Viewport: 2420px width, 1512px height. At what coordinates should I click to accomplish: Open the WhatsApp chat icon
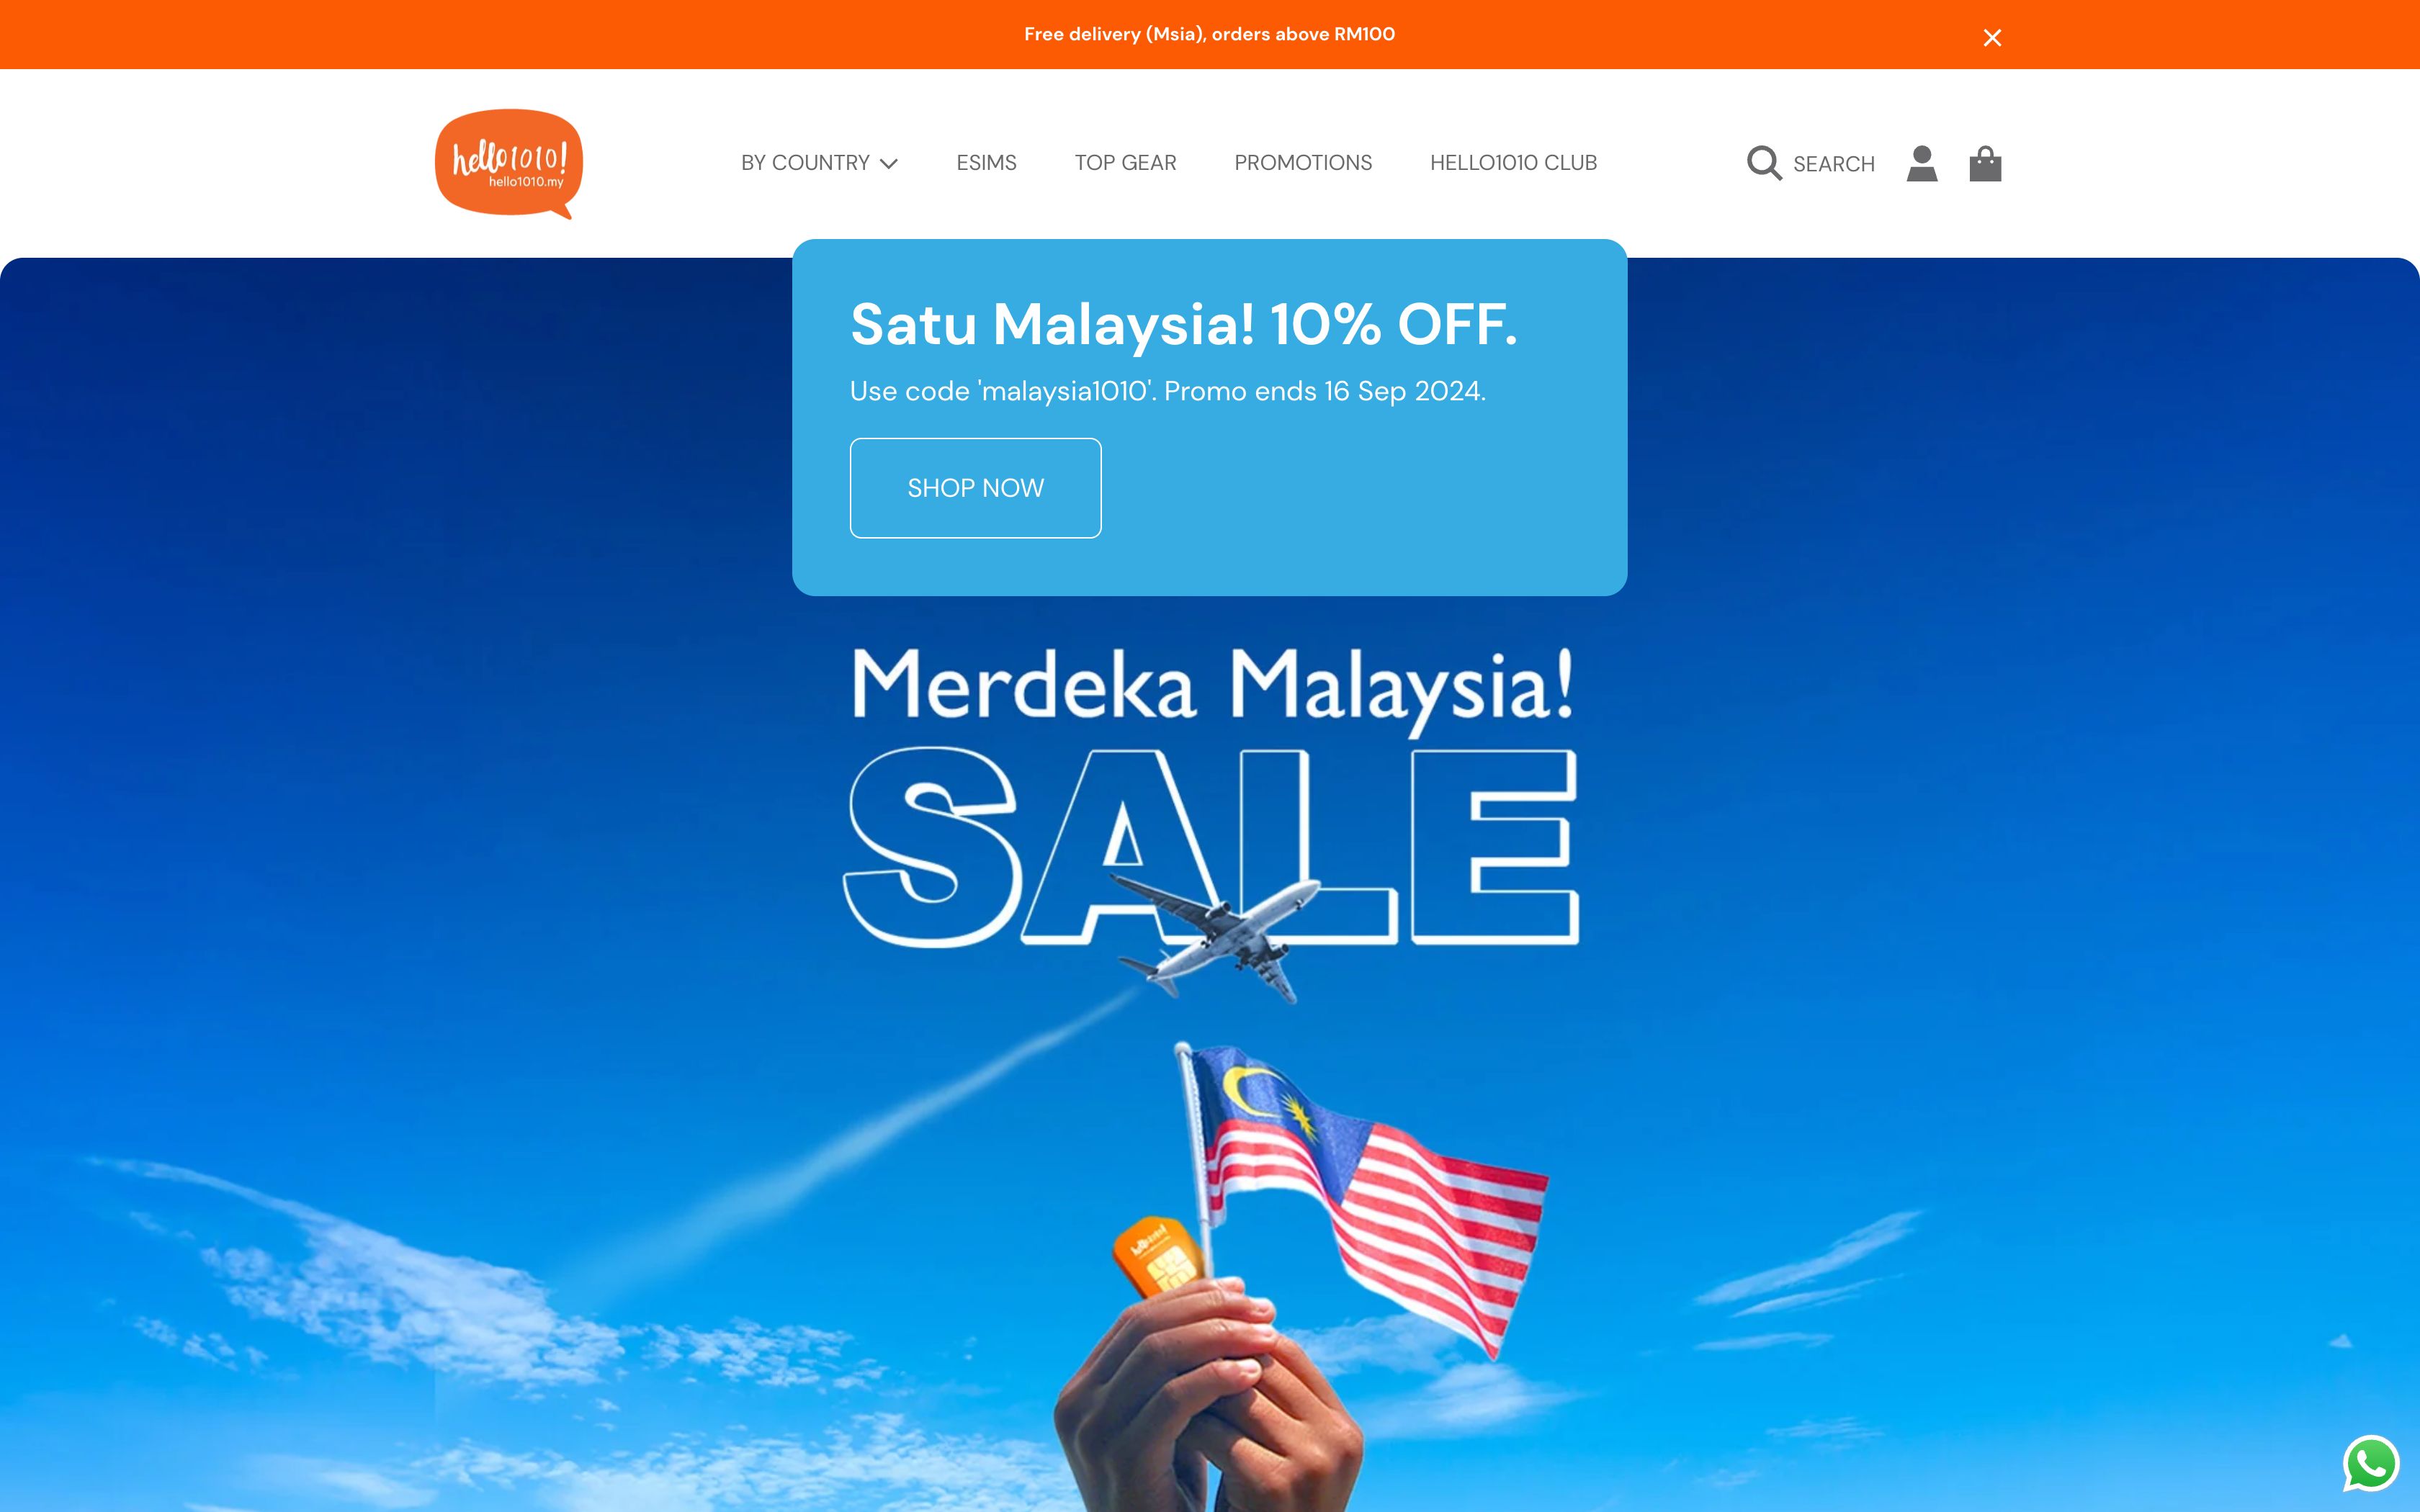2371,1463
